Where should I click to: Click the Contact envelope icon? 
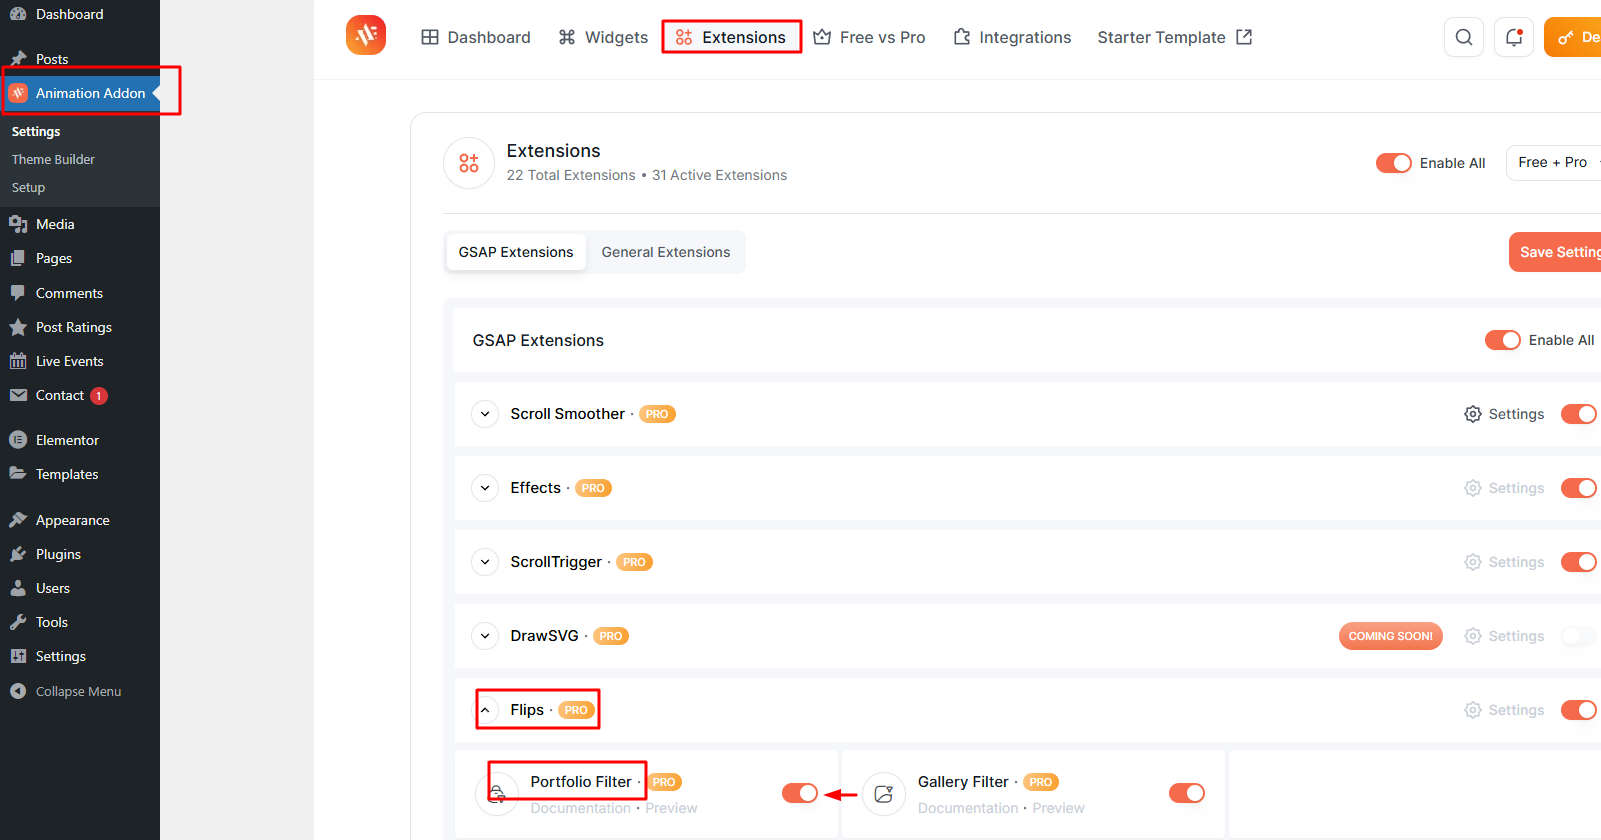18,395
